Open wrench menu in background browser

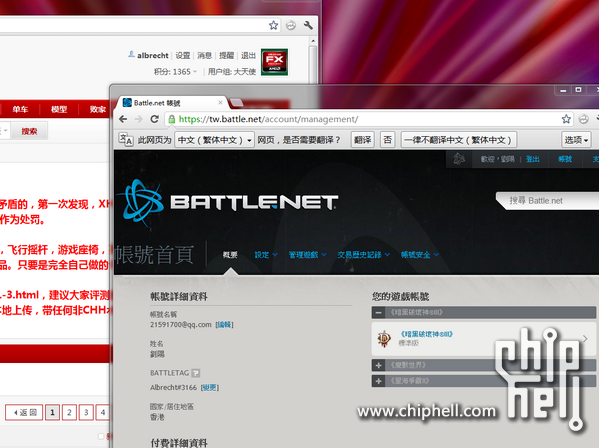(x=308, y=25)
